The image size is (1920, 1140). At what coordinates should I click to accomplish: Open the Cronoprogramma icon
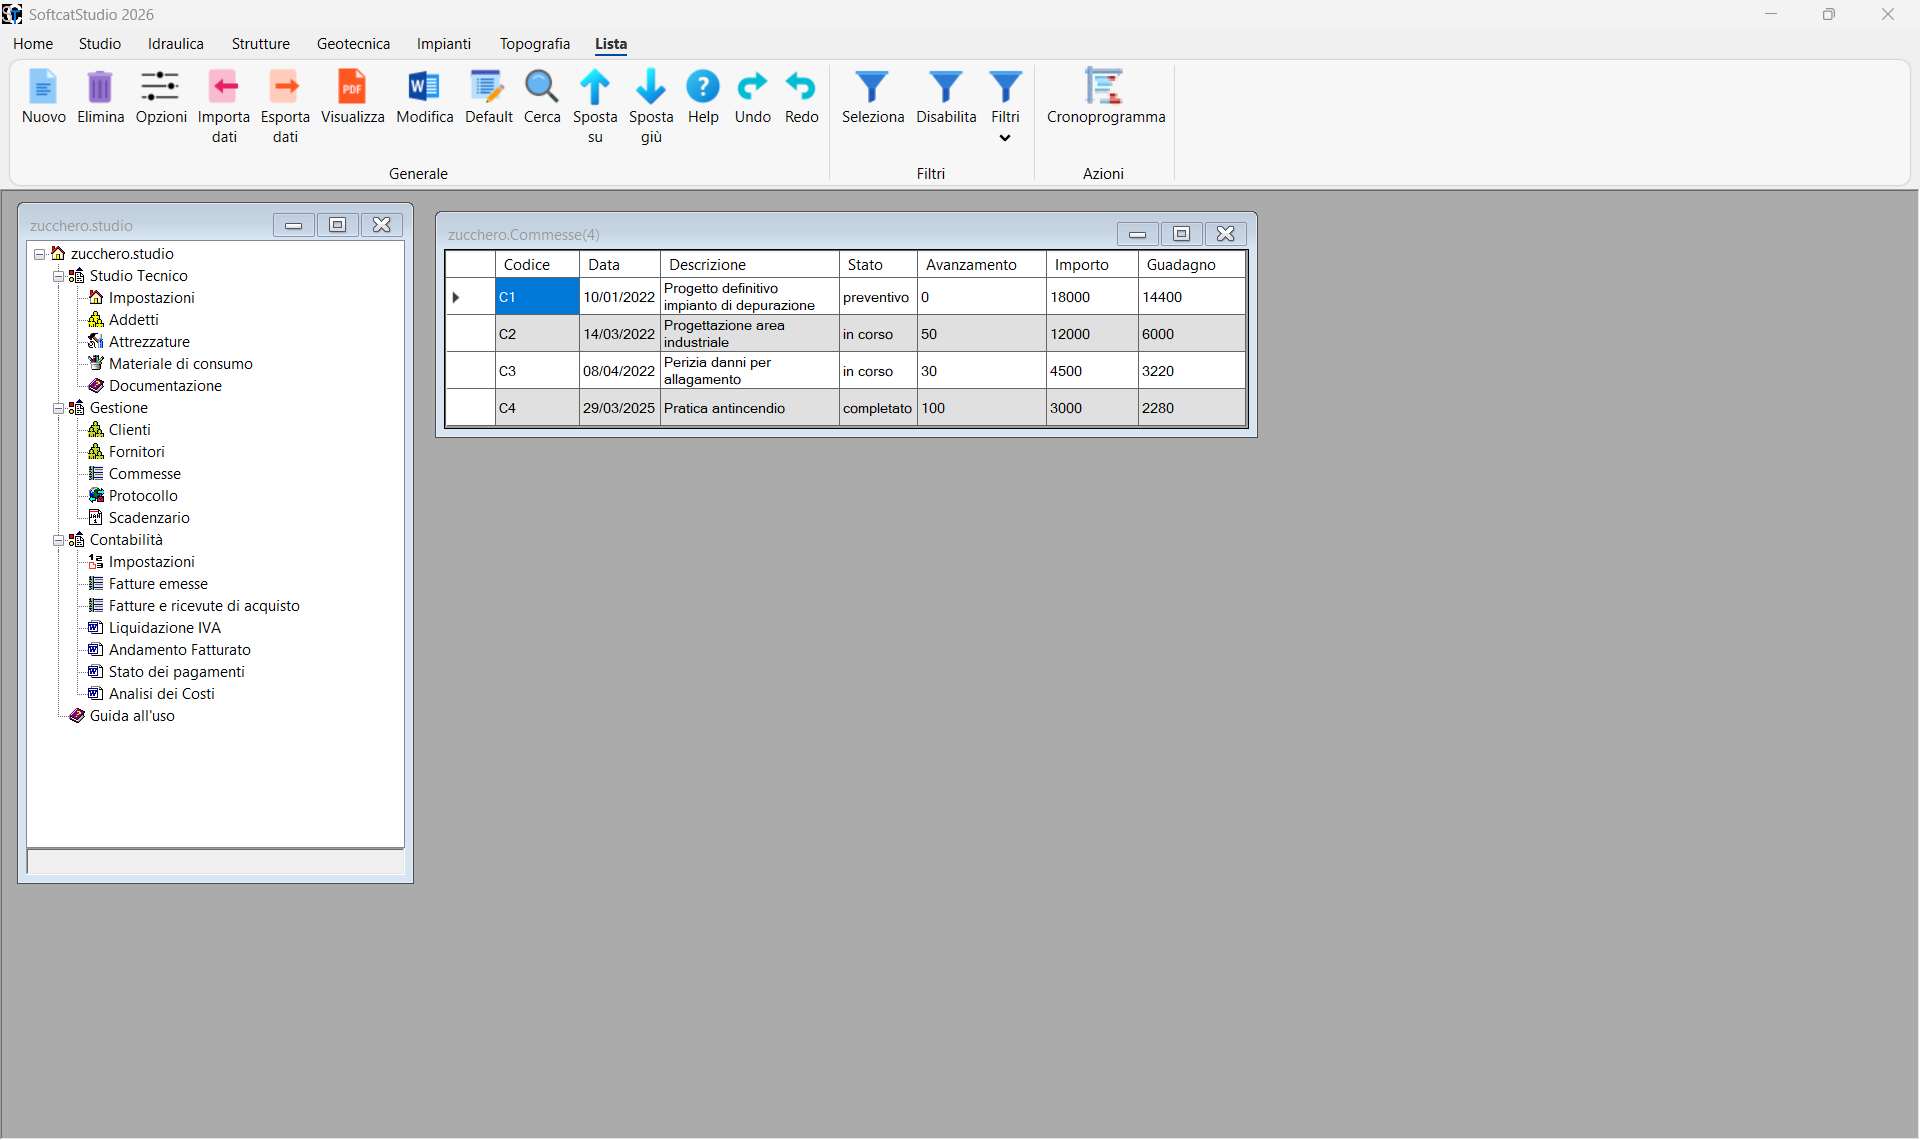click(1105, 87)
